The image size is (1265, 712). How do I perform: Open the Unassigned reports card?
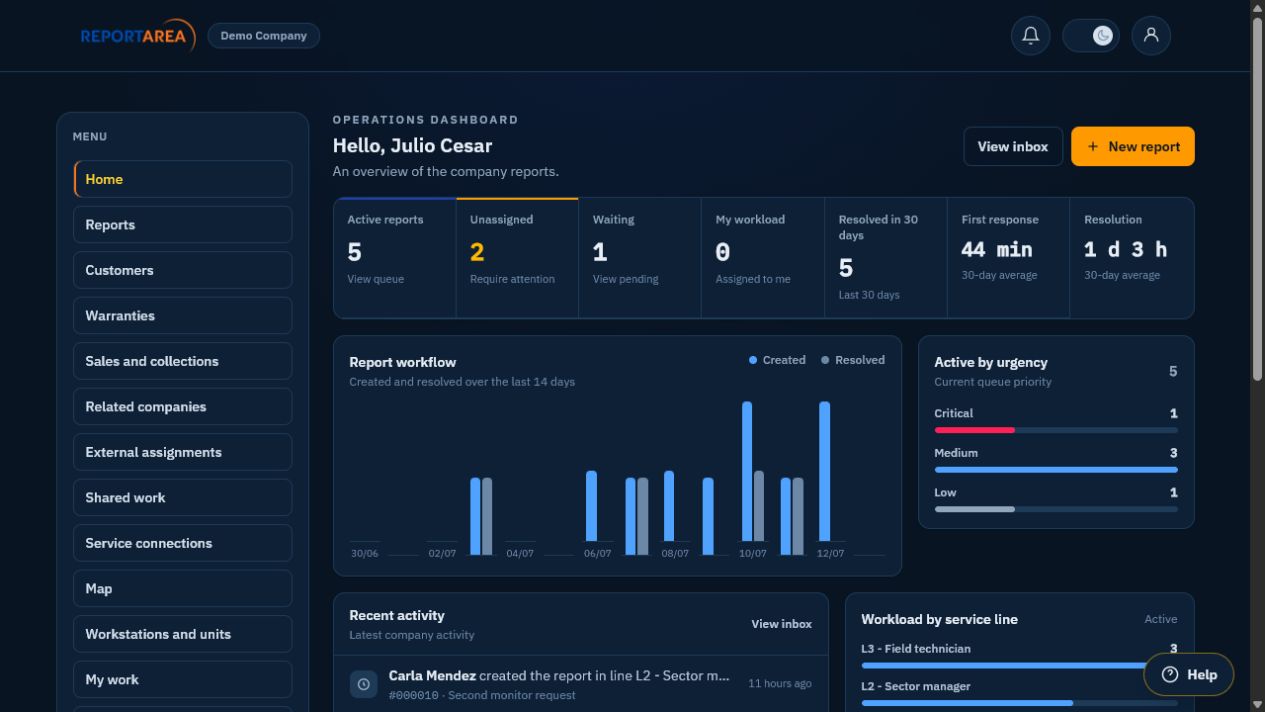pos(517,258)
